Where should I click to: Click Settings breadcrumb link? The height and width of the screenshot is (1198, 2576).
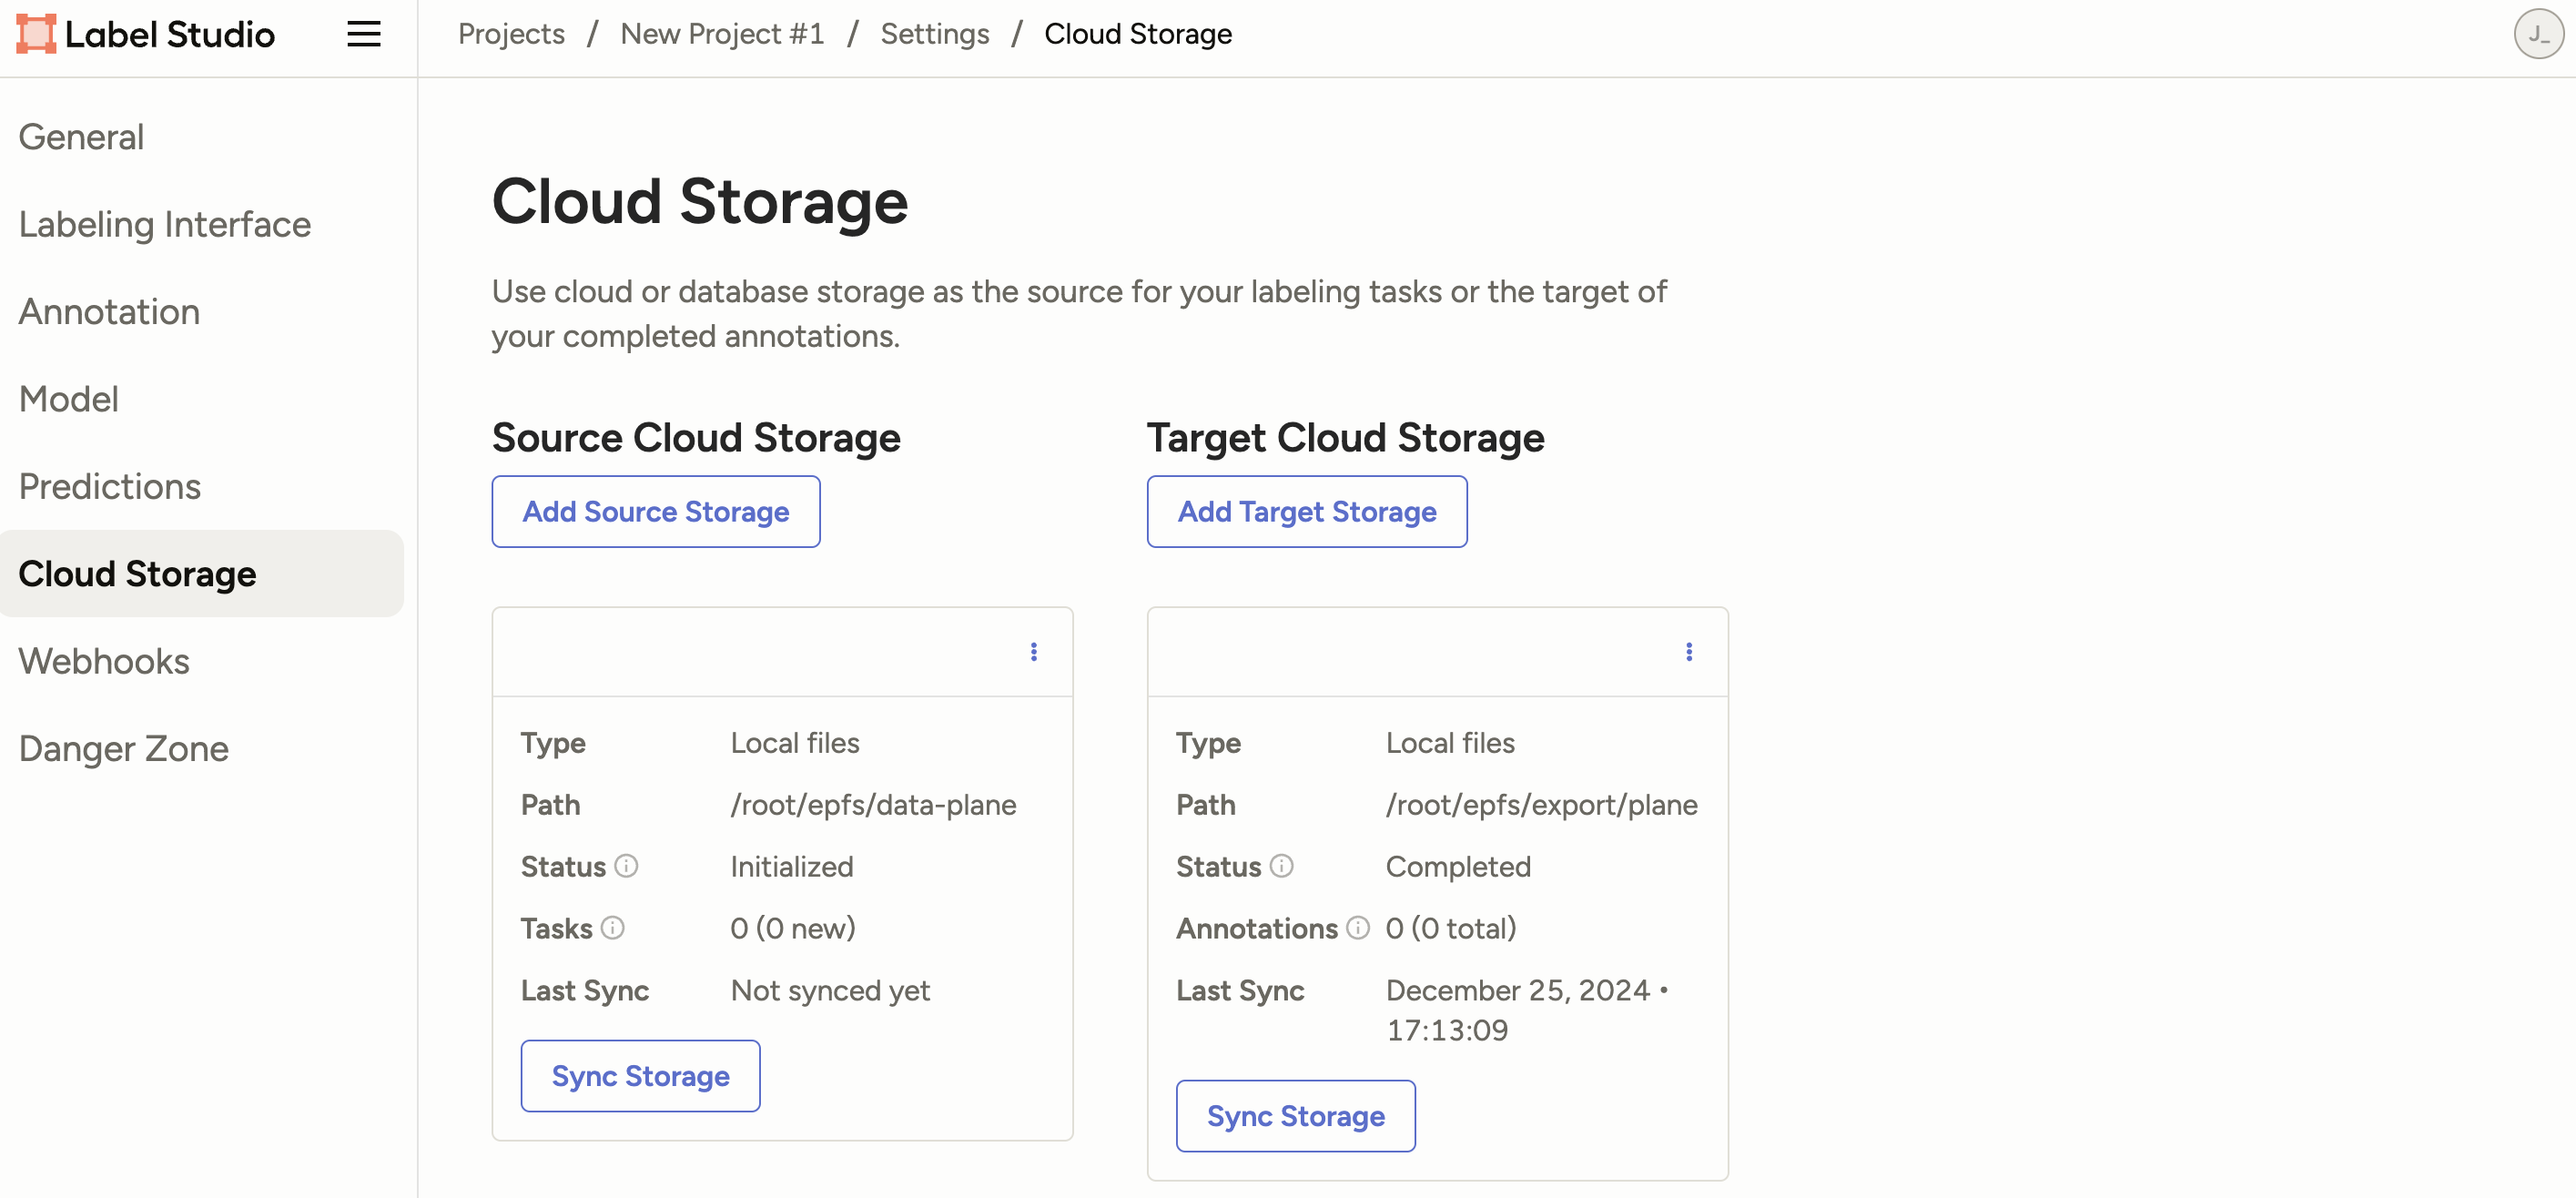click(934, 34)
